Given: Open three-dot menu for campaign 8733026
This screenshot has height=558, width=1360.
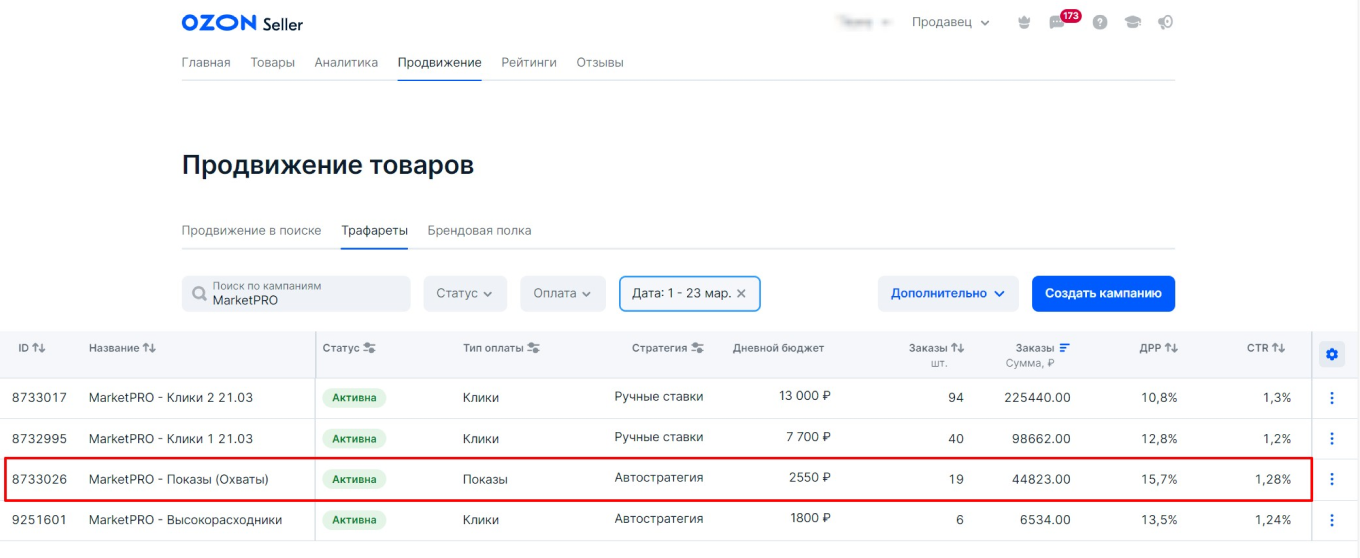Looking at the screenshot, I should coord(1331,479).
